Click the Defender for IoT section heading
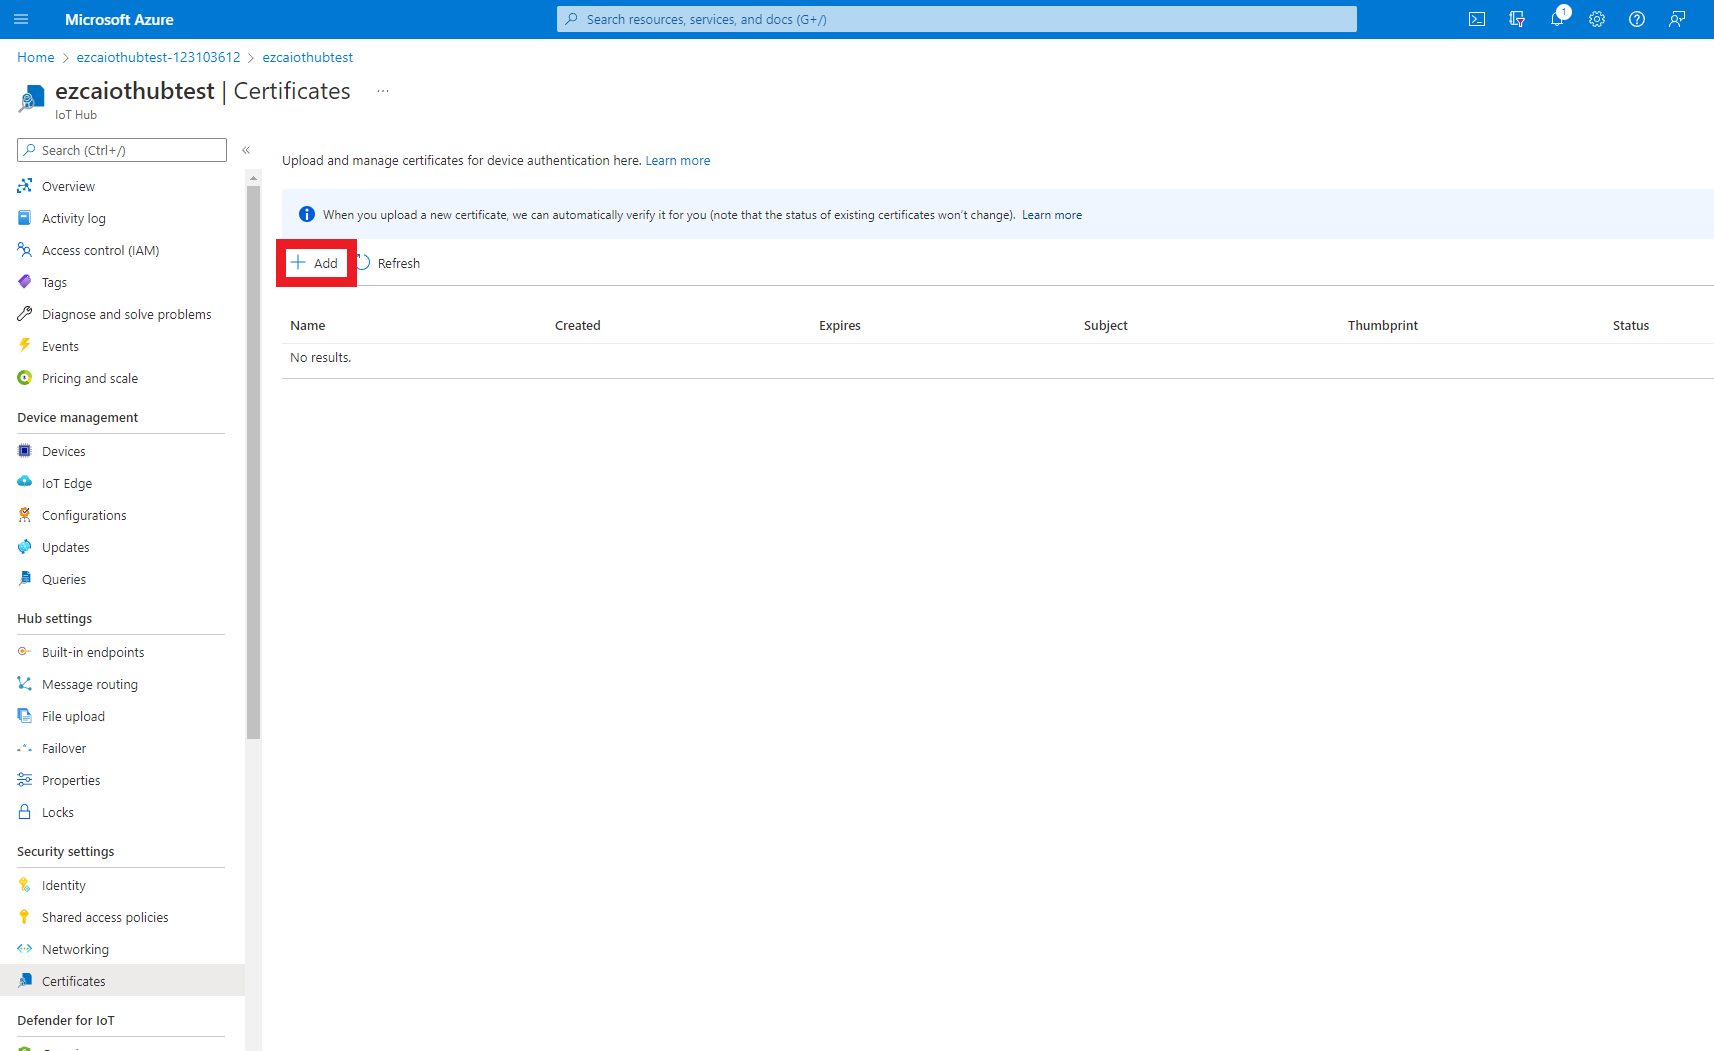 [66, 1020]
